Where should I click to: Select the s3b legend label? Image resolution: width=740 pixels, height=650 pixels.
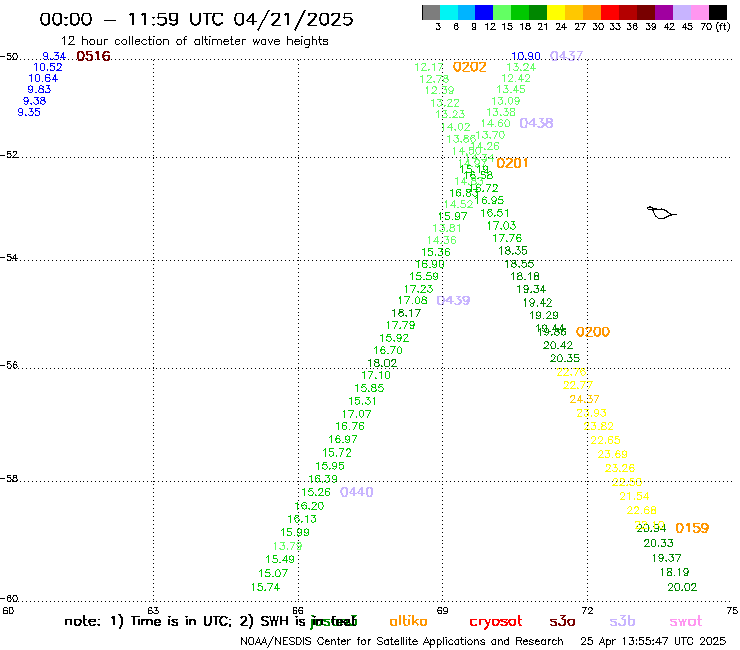coord(622,622)
